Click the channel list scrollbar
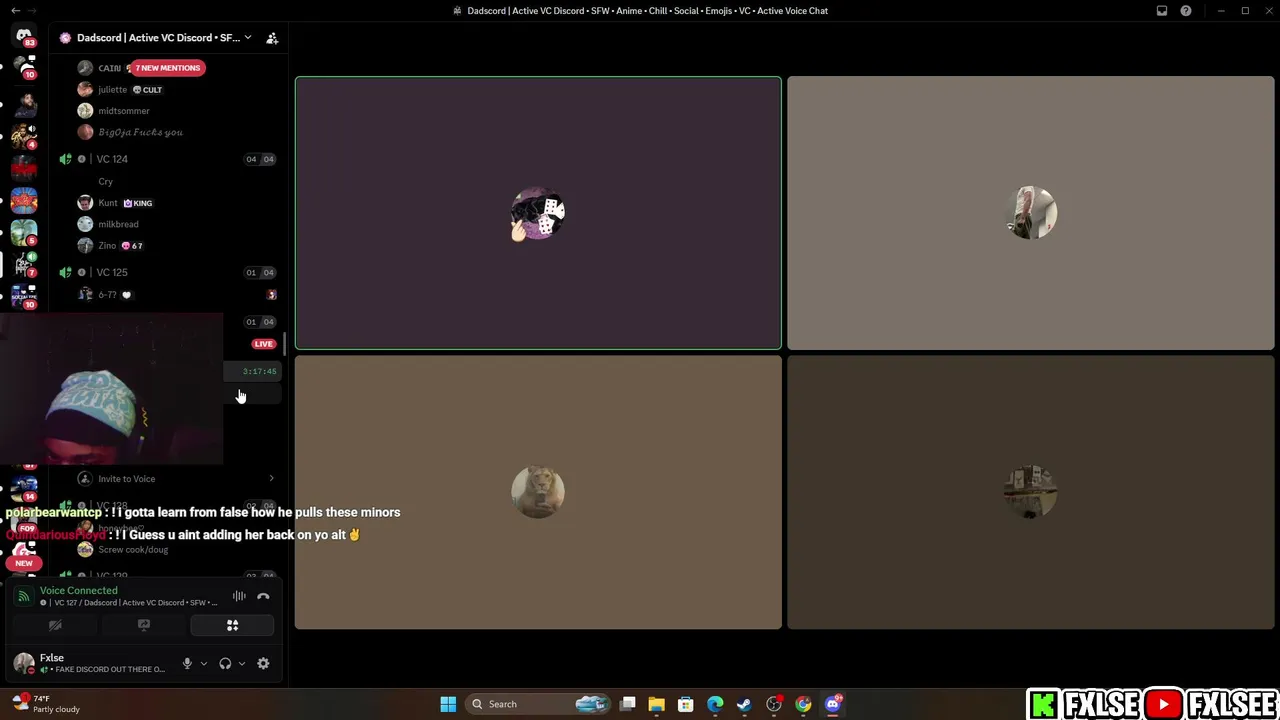The height and width of the screenshot is (720, 1280). click(x=284, y=344)
